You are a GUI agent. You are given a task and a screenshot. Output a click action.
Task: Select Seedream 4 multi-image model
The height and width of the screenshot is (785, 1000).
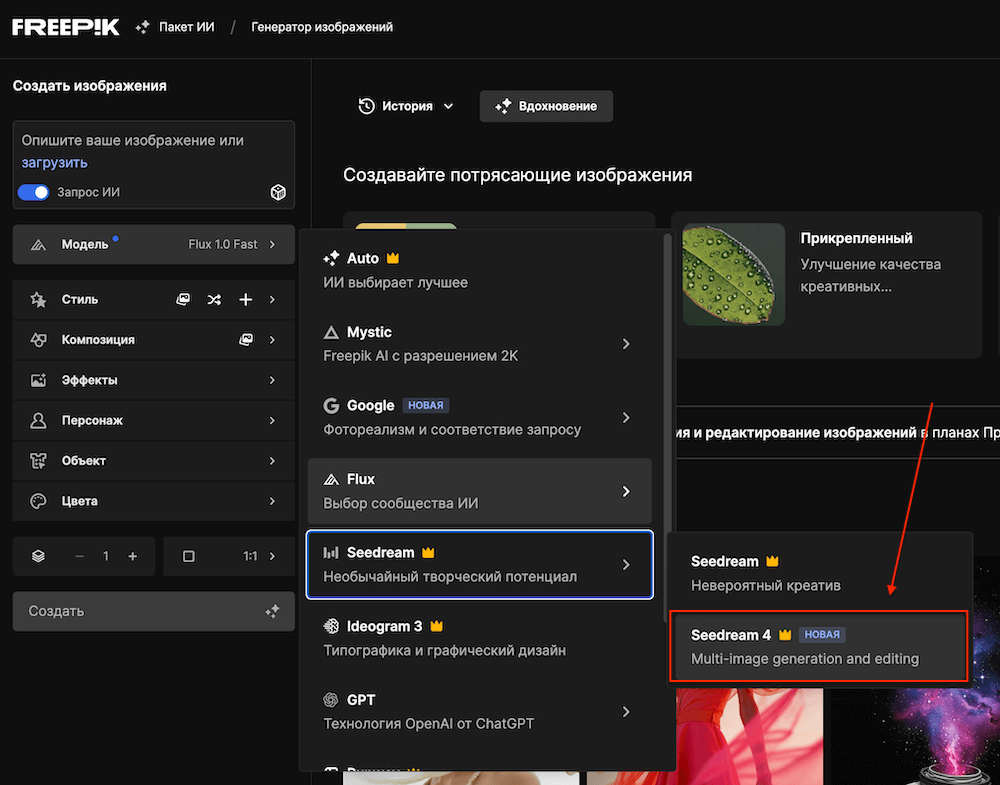click(x=819, y=646)
